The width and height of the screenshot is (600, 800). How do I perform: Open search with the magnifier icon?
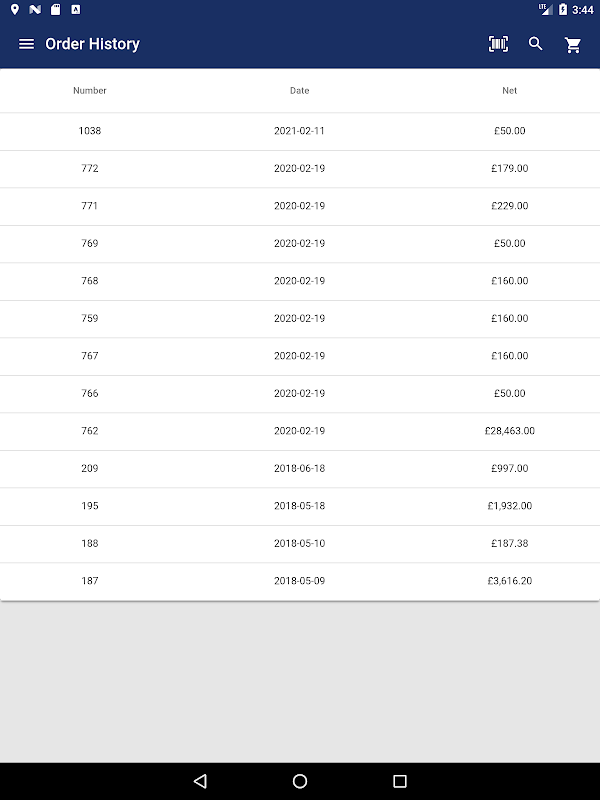pos(536,44)
